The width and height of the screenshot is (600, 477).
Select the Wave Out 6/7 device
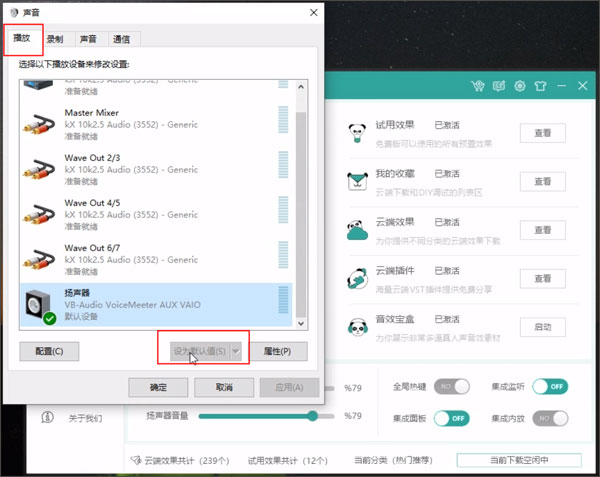pos(156,260)
